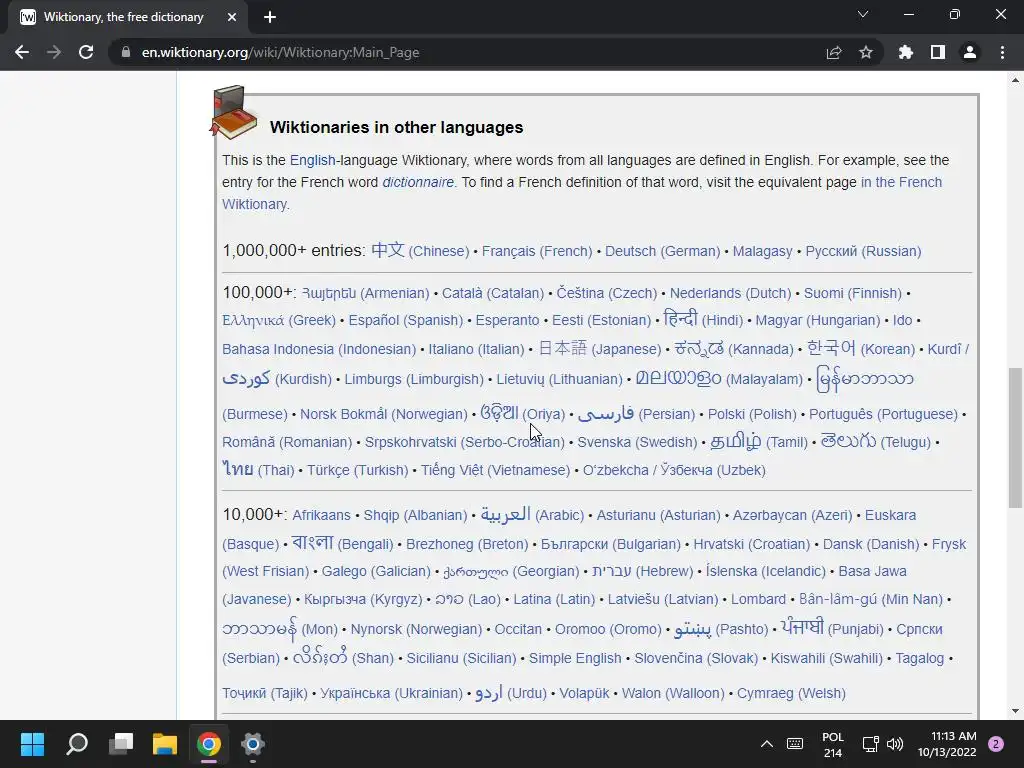The image size is (1024, 768).
Task: Open the Deutsch (German) Wiktionary
Action: tap(662, 251)
